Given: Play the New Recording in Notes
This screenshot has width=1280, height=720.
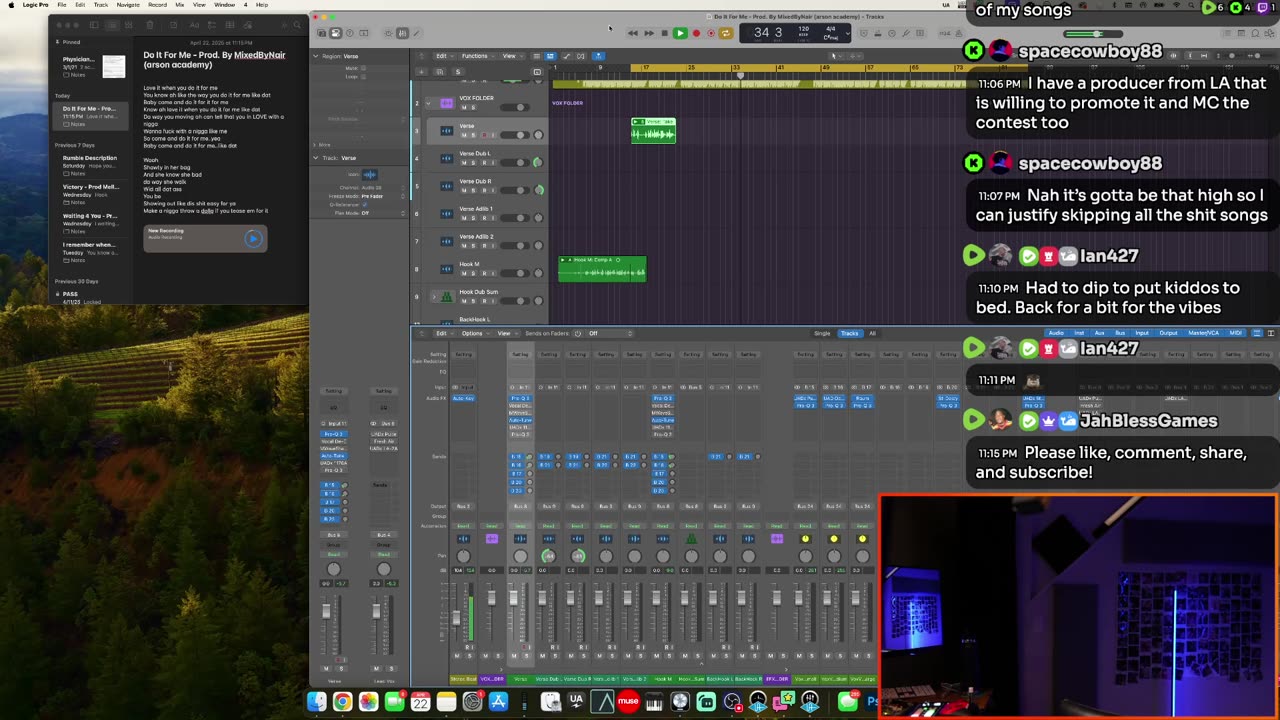Looking at the screenshot, I should [x=253, y=238].
